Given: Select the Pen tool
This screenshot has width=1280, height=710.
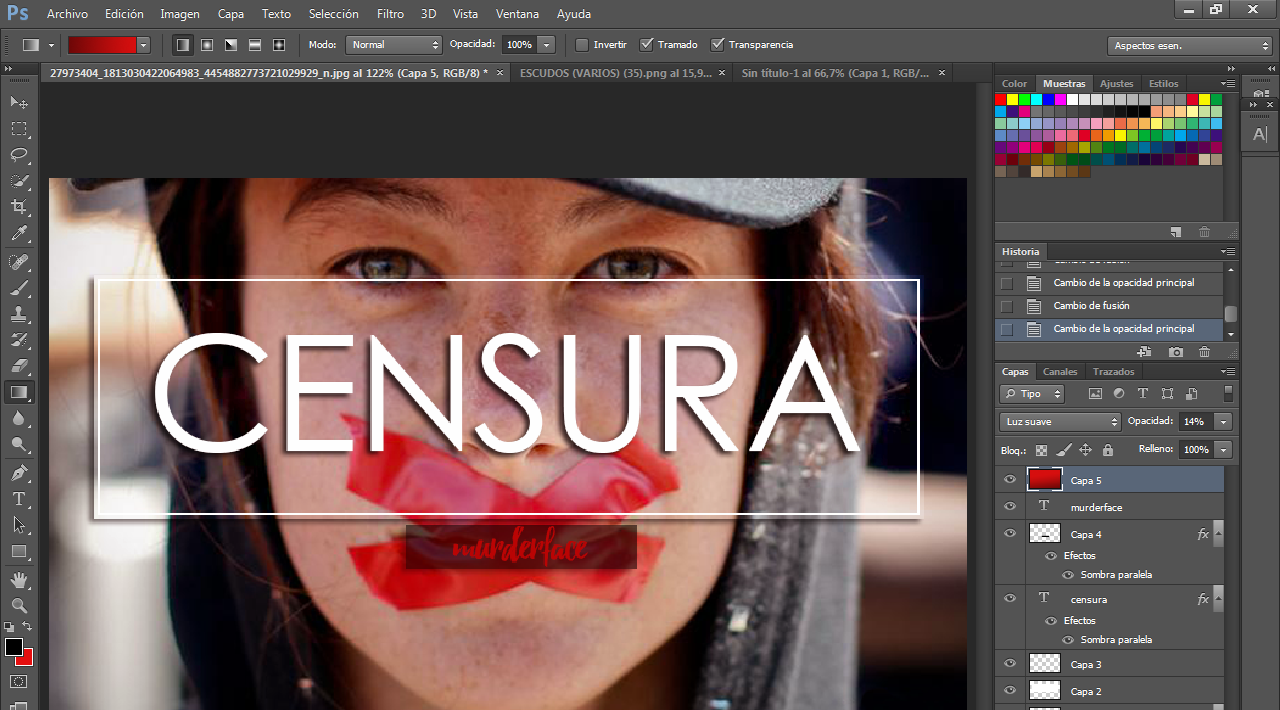Looking at the screenshot, I should coord(18,472).
